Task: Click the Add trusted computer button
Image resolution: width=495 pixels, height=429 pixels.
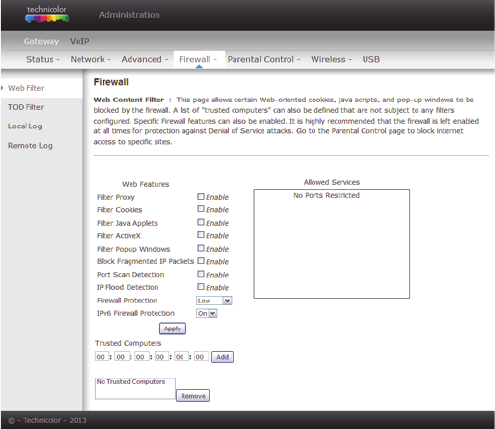Action: (x=222, y=357)
